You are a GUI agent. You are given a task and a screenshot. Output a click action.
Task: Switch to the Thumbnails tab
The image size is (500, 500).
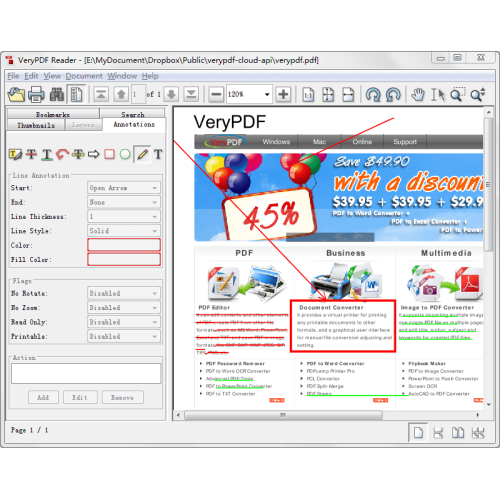click(x=36, y=125)
